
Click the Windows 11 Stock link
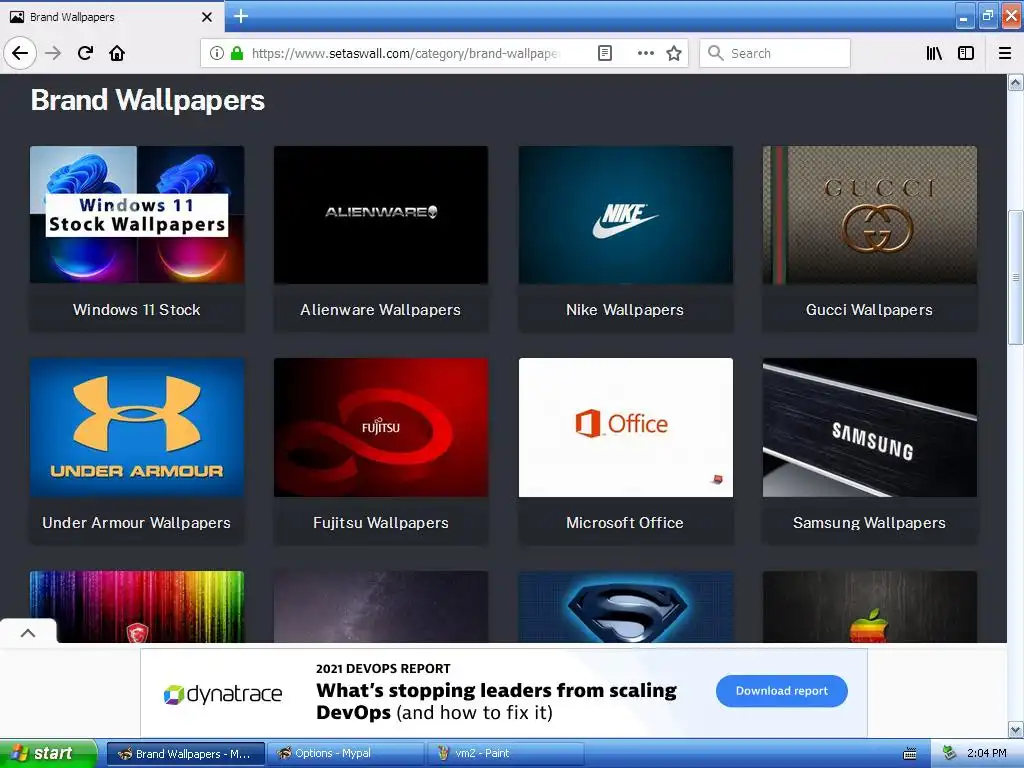[x=136, y=310]
